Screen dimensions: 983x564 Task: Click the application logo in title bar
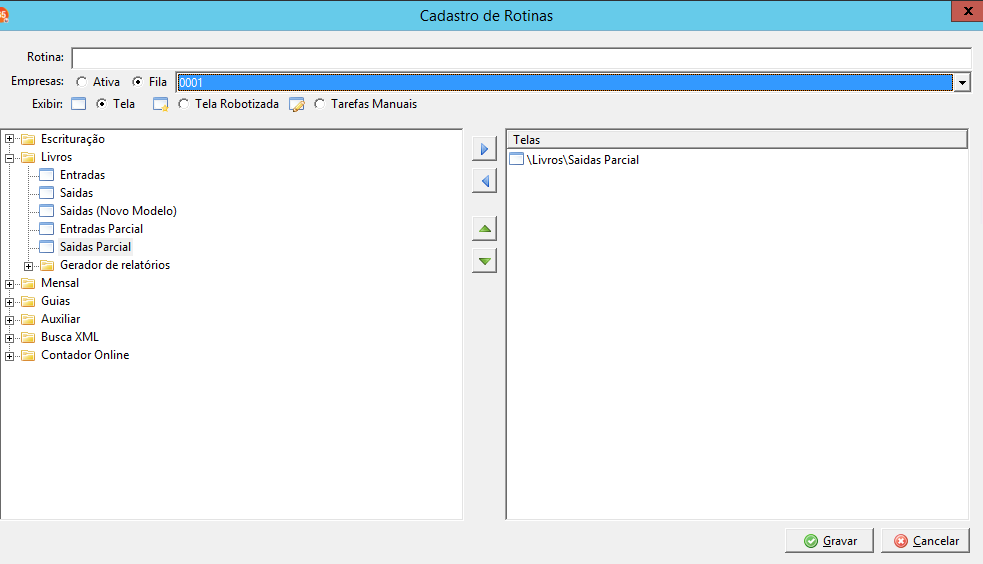point(4,15)
